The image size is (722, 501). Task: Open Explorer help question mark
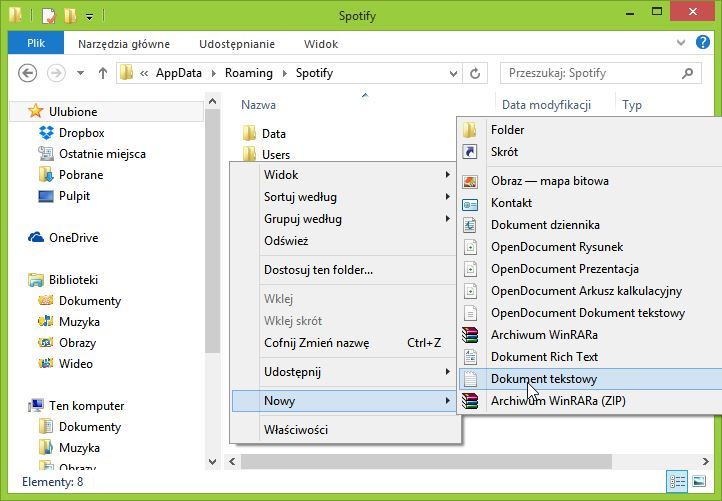pos(703,42)
